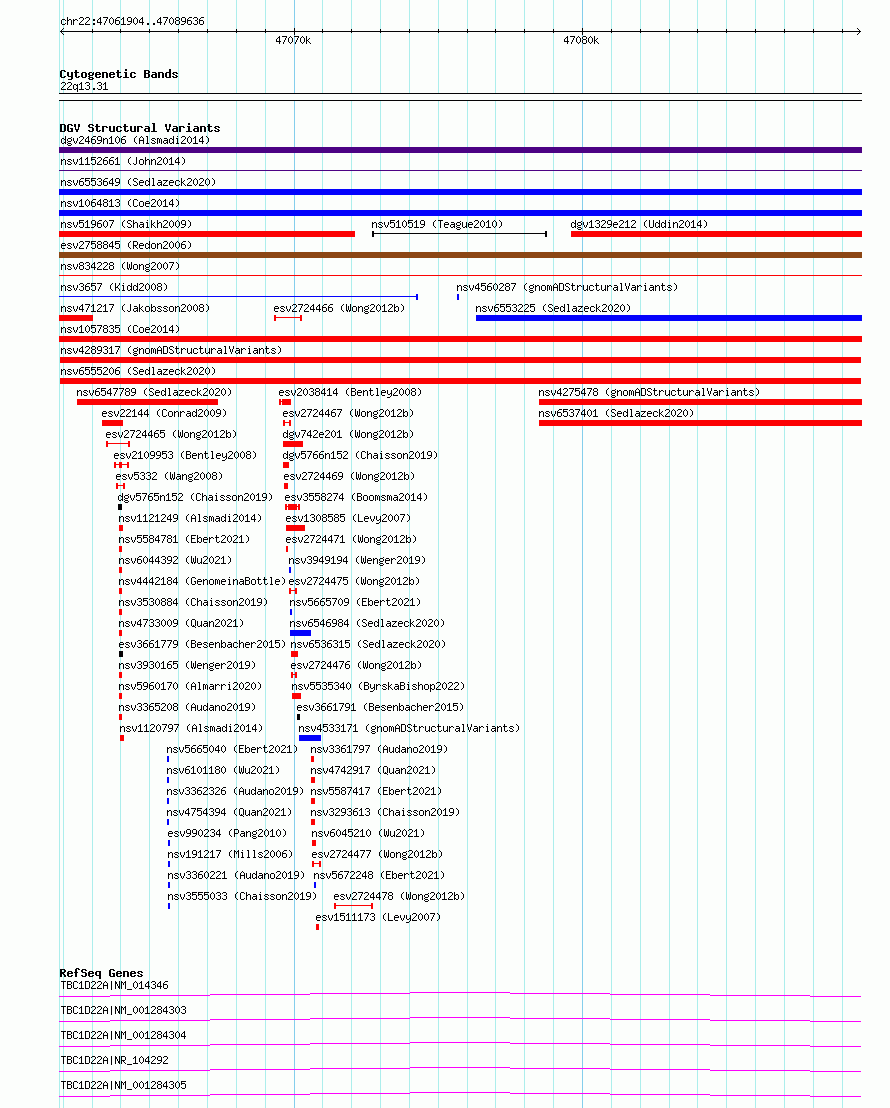Click TBC1D22A|NM_001284305 transcript label
Viewport: 890px width, 1108px height.
point(124,1085)
